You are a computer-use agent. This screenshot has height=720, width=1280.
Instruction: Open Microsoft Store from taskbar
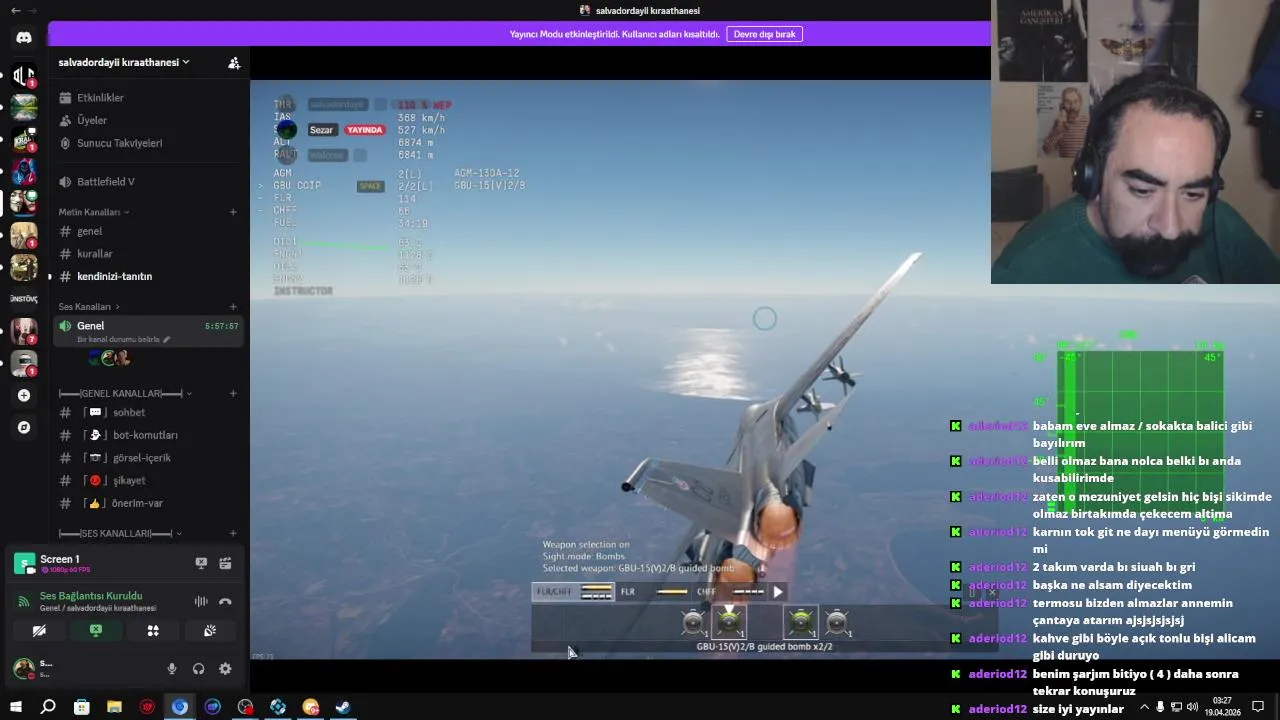coord(82,707)
